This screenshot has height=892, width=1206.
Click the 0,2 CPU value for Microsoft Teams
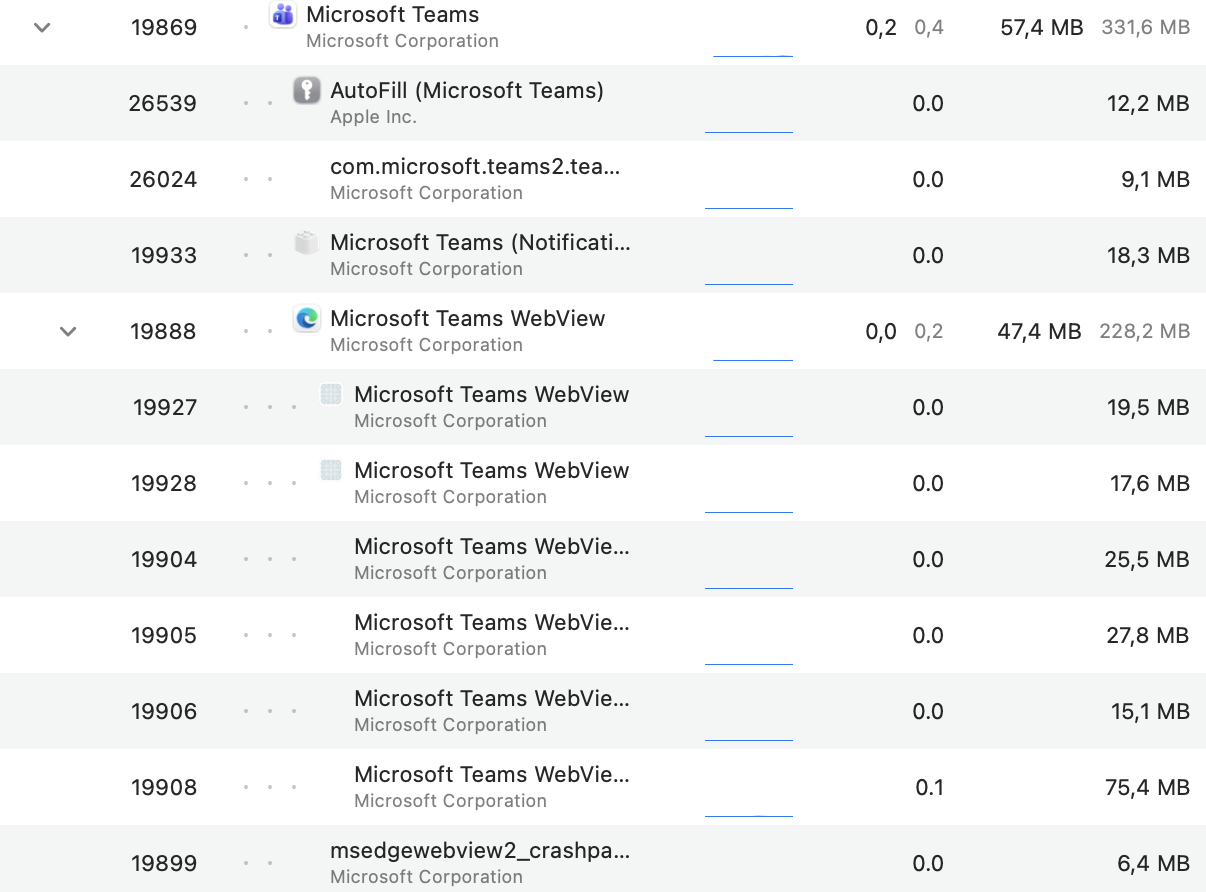pos(881,28)
